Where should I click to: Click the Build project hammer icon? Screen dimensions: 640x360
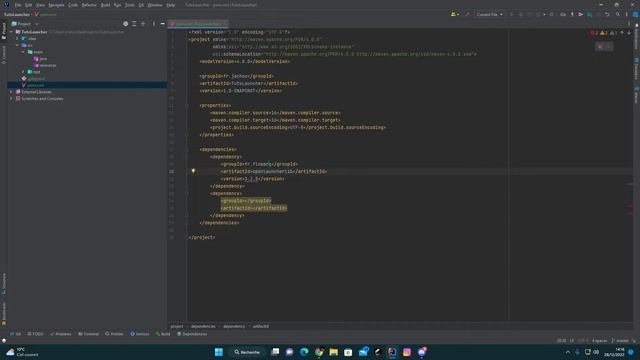point(467,14)
